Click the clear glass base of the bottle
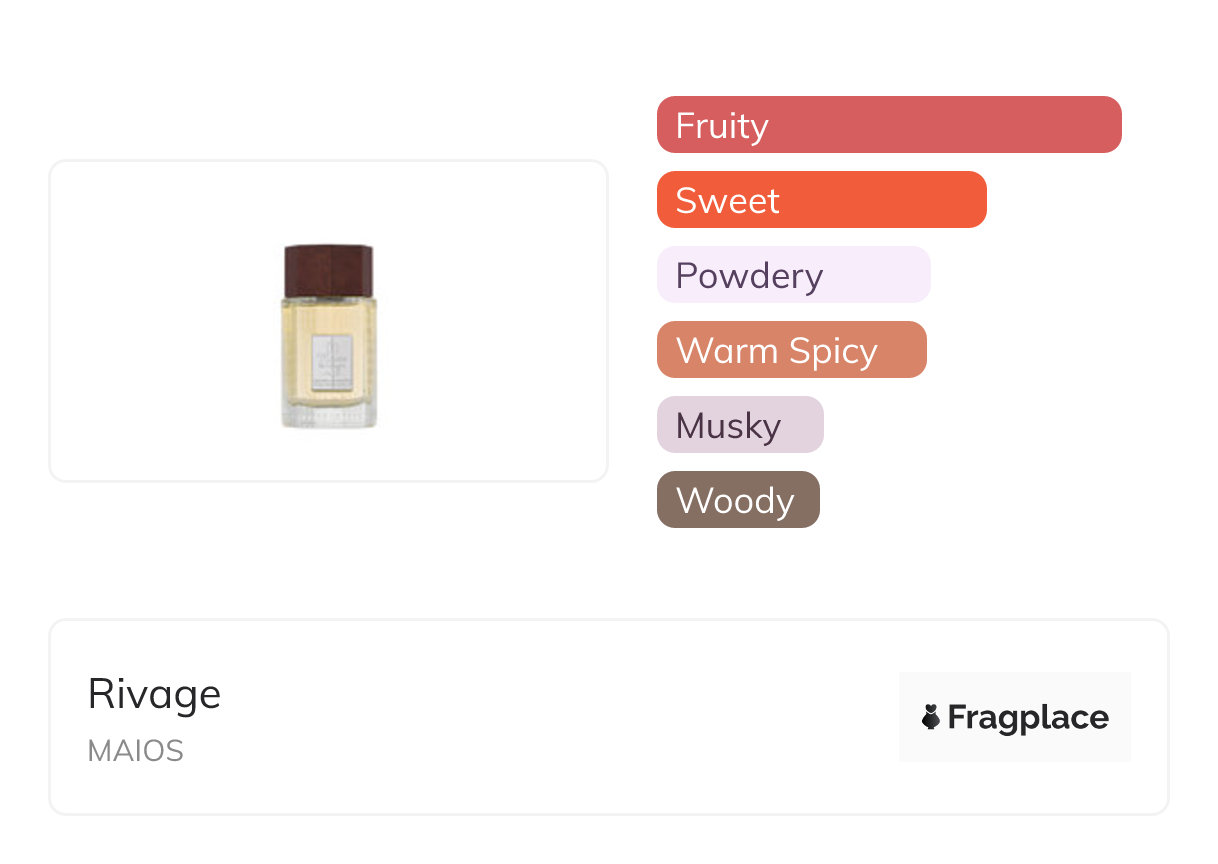This screenshot has height=864, width=1218. [328, 414]
